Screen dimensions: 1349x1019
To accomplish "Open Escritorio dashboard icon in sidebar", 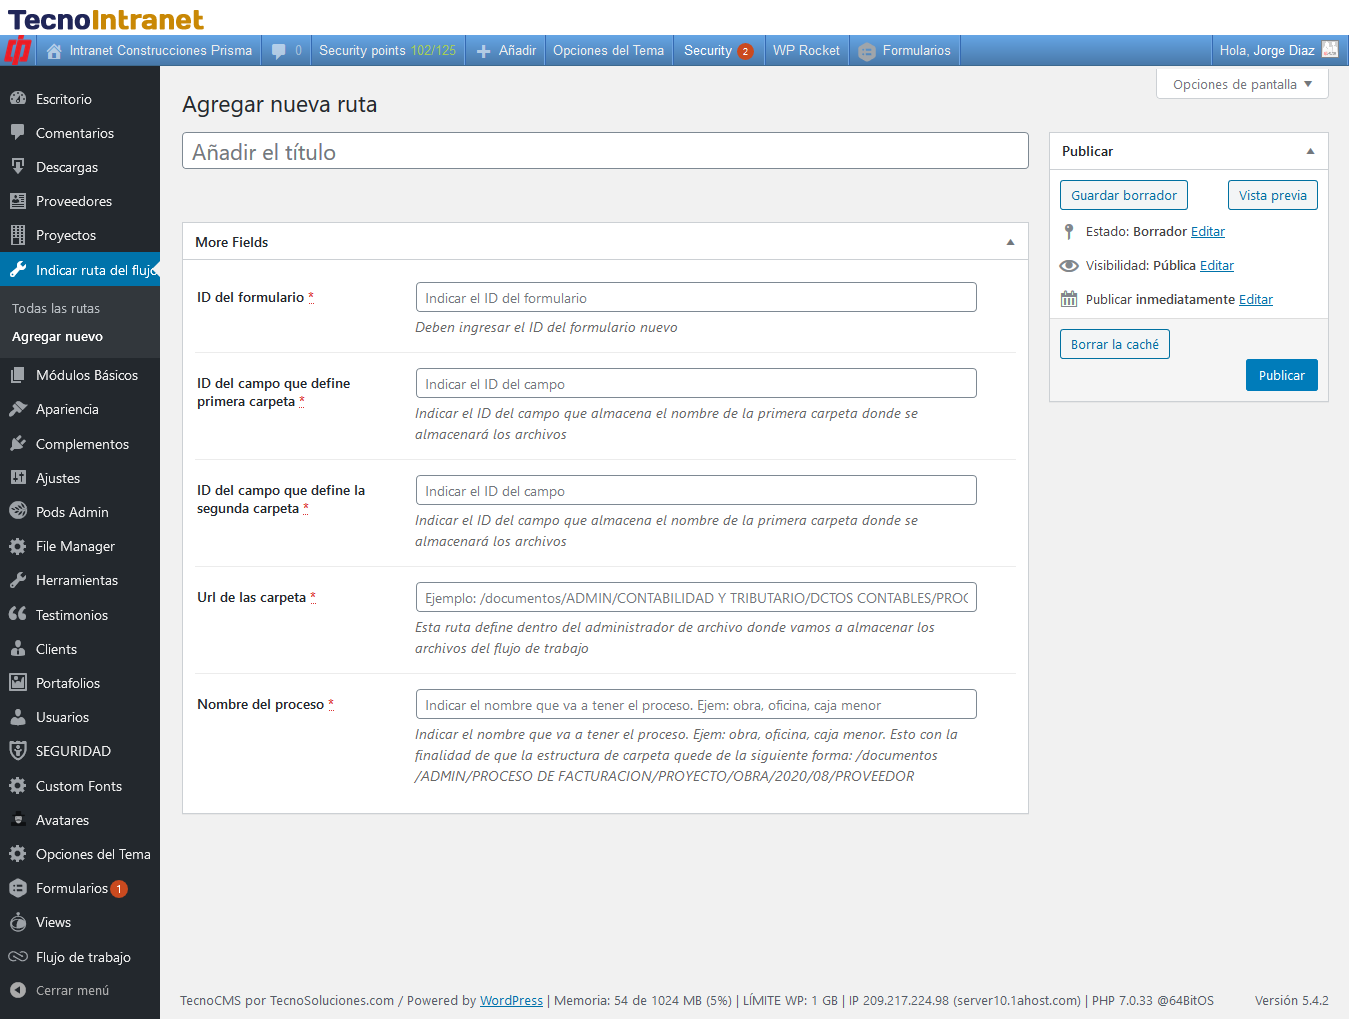I will [18, 99].
